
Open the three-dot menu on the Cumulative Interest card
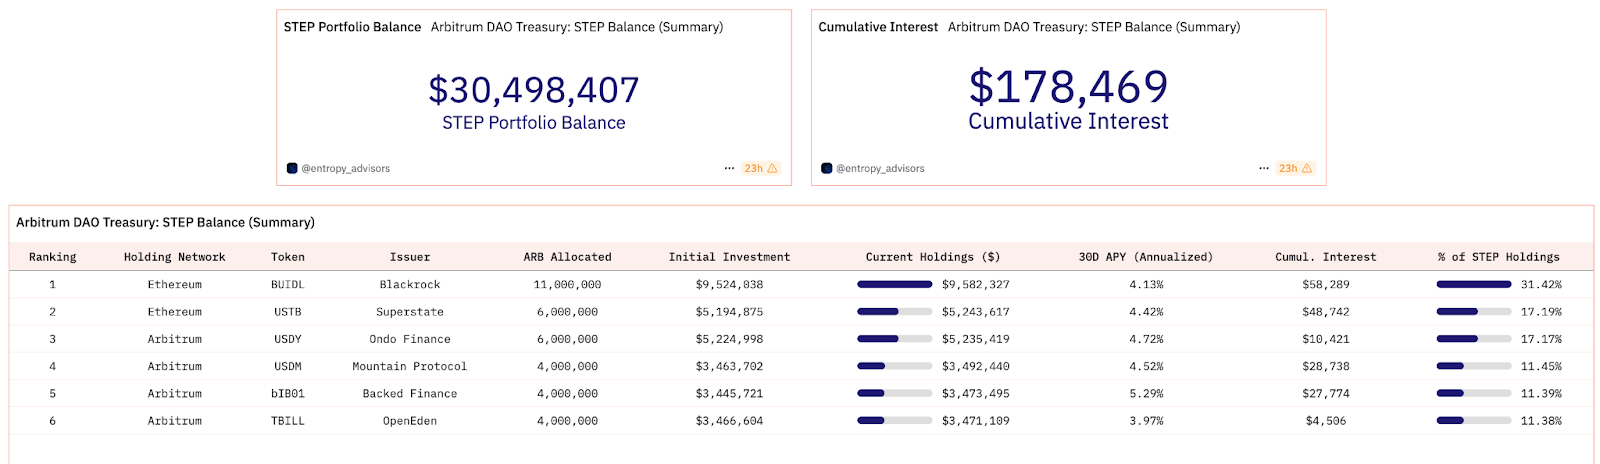pos(1264,168)
